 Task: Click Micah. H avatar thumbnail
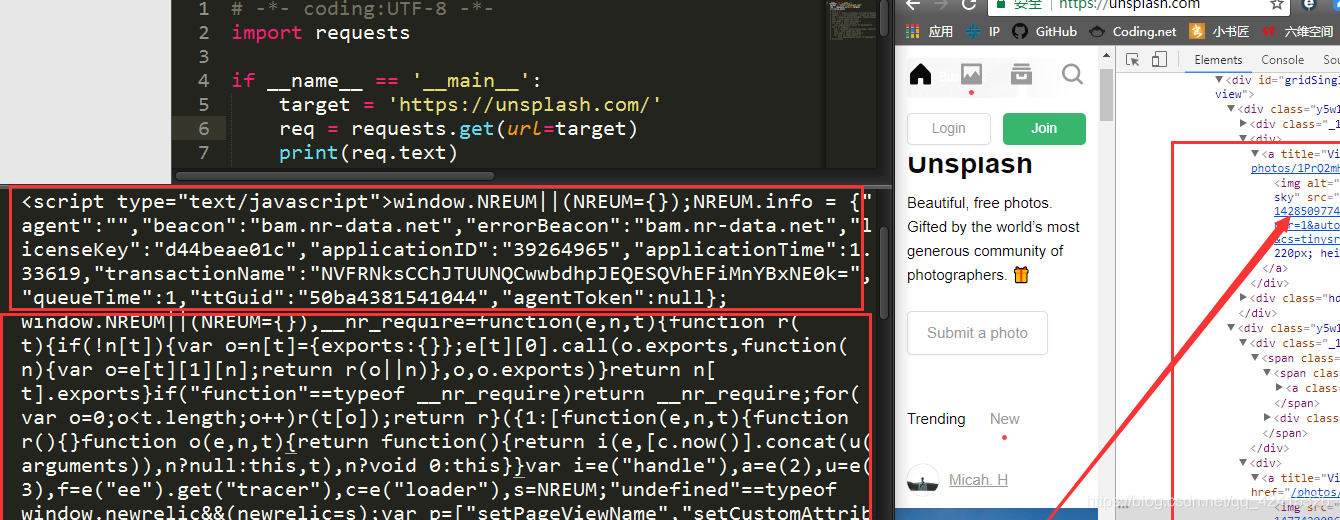(923, 480)
